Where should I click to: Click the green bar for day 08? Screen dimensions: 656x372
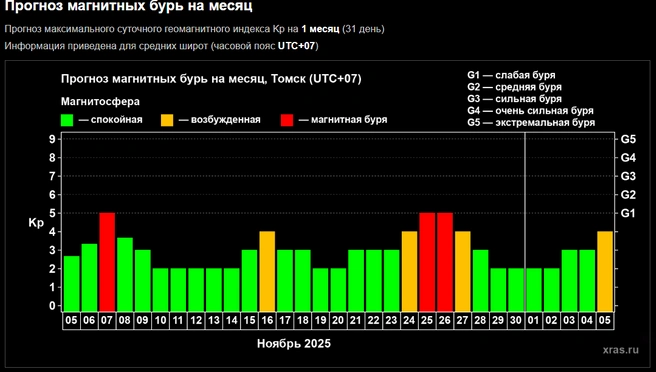[125, 274]
